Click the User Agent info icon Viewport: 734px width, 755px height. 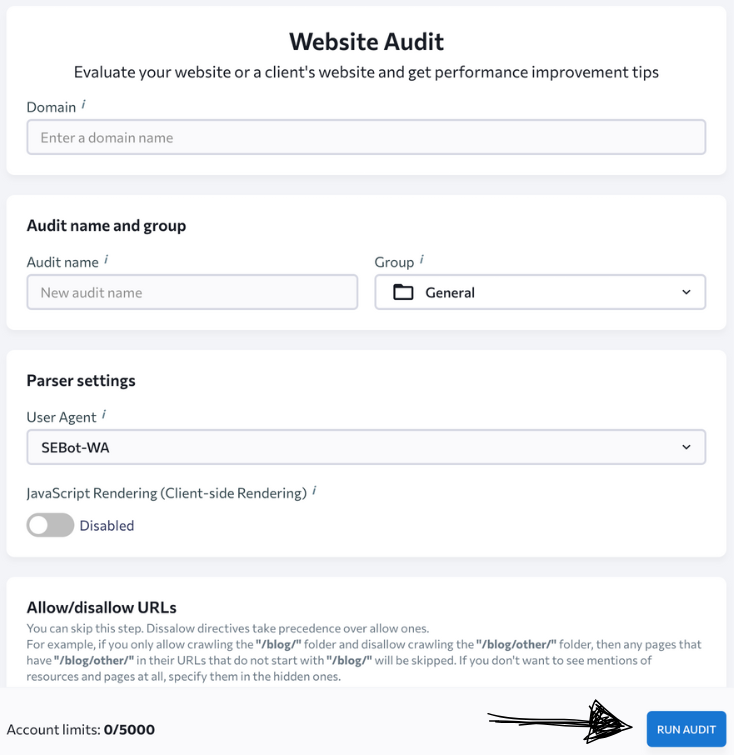tap(105, 415)
